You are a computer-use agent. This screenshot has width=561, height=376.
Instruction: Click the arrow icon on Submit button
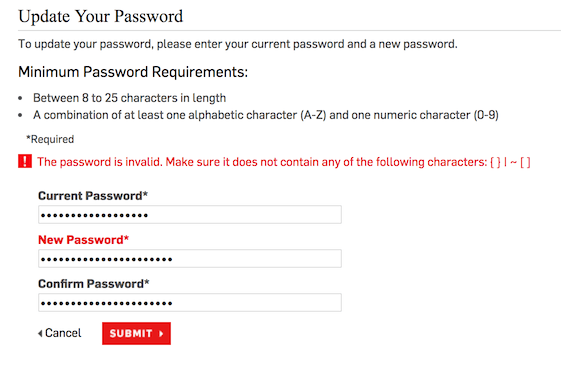(161, 333)
